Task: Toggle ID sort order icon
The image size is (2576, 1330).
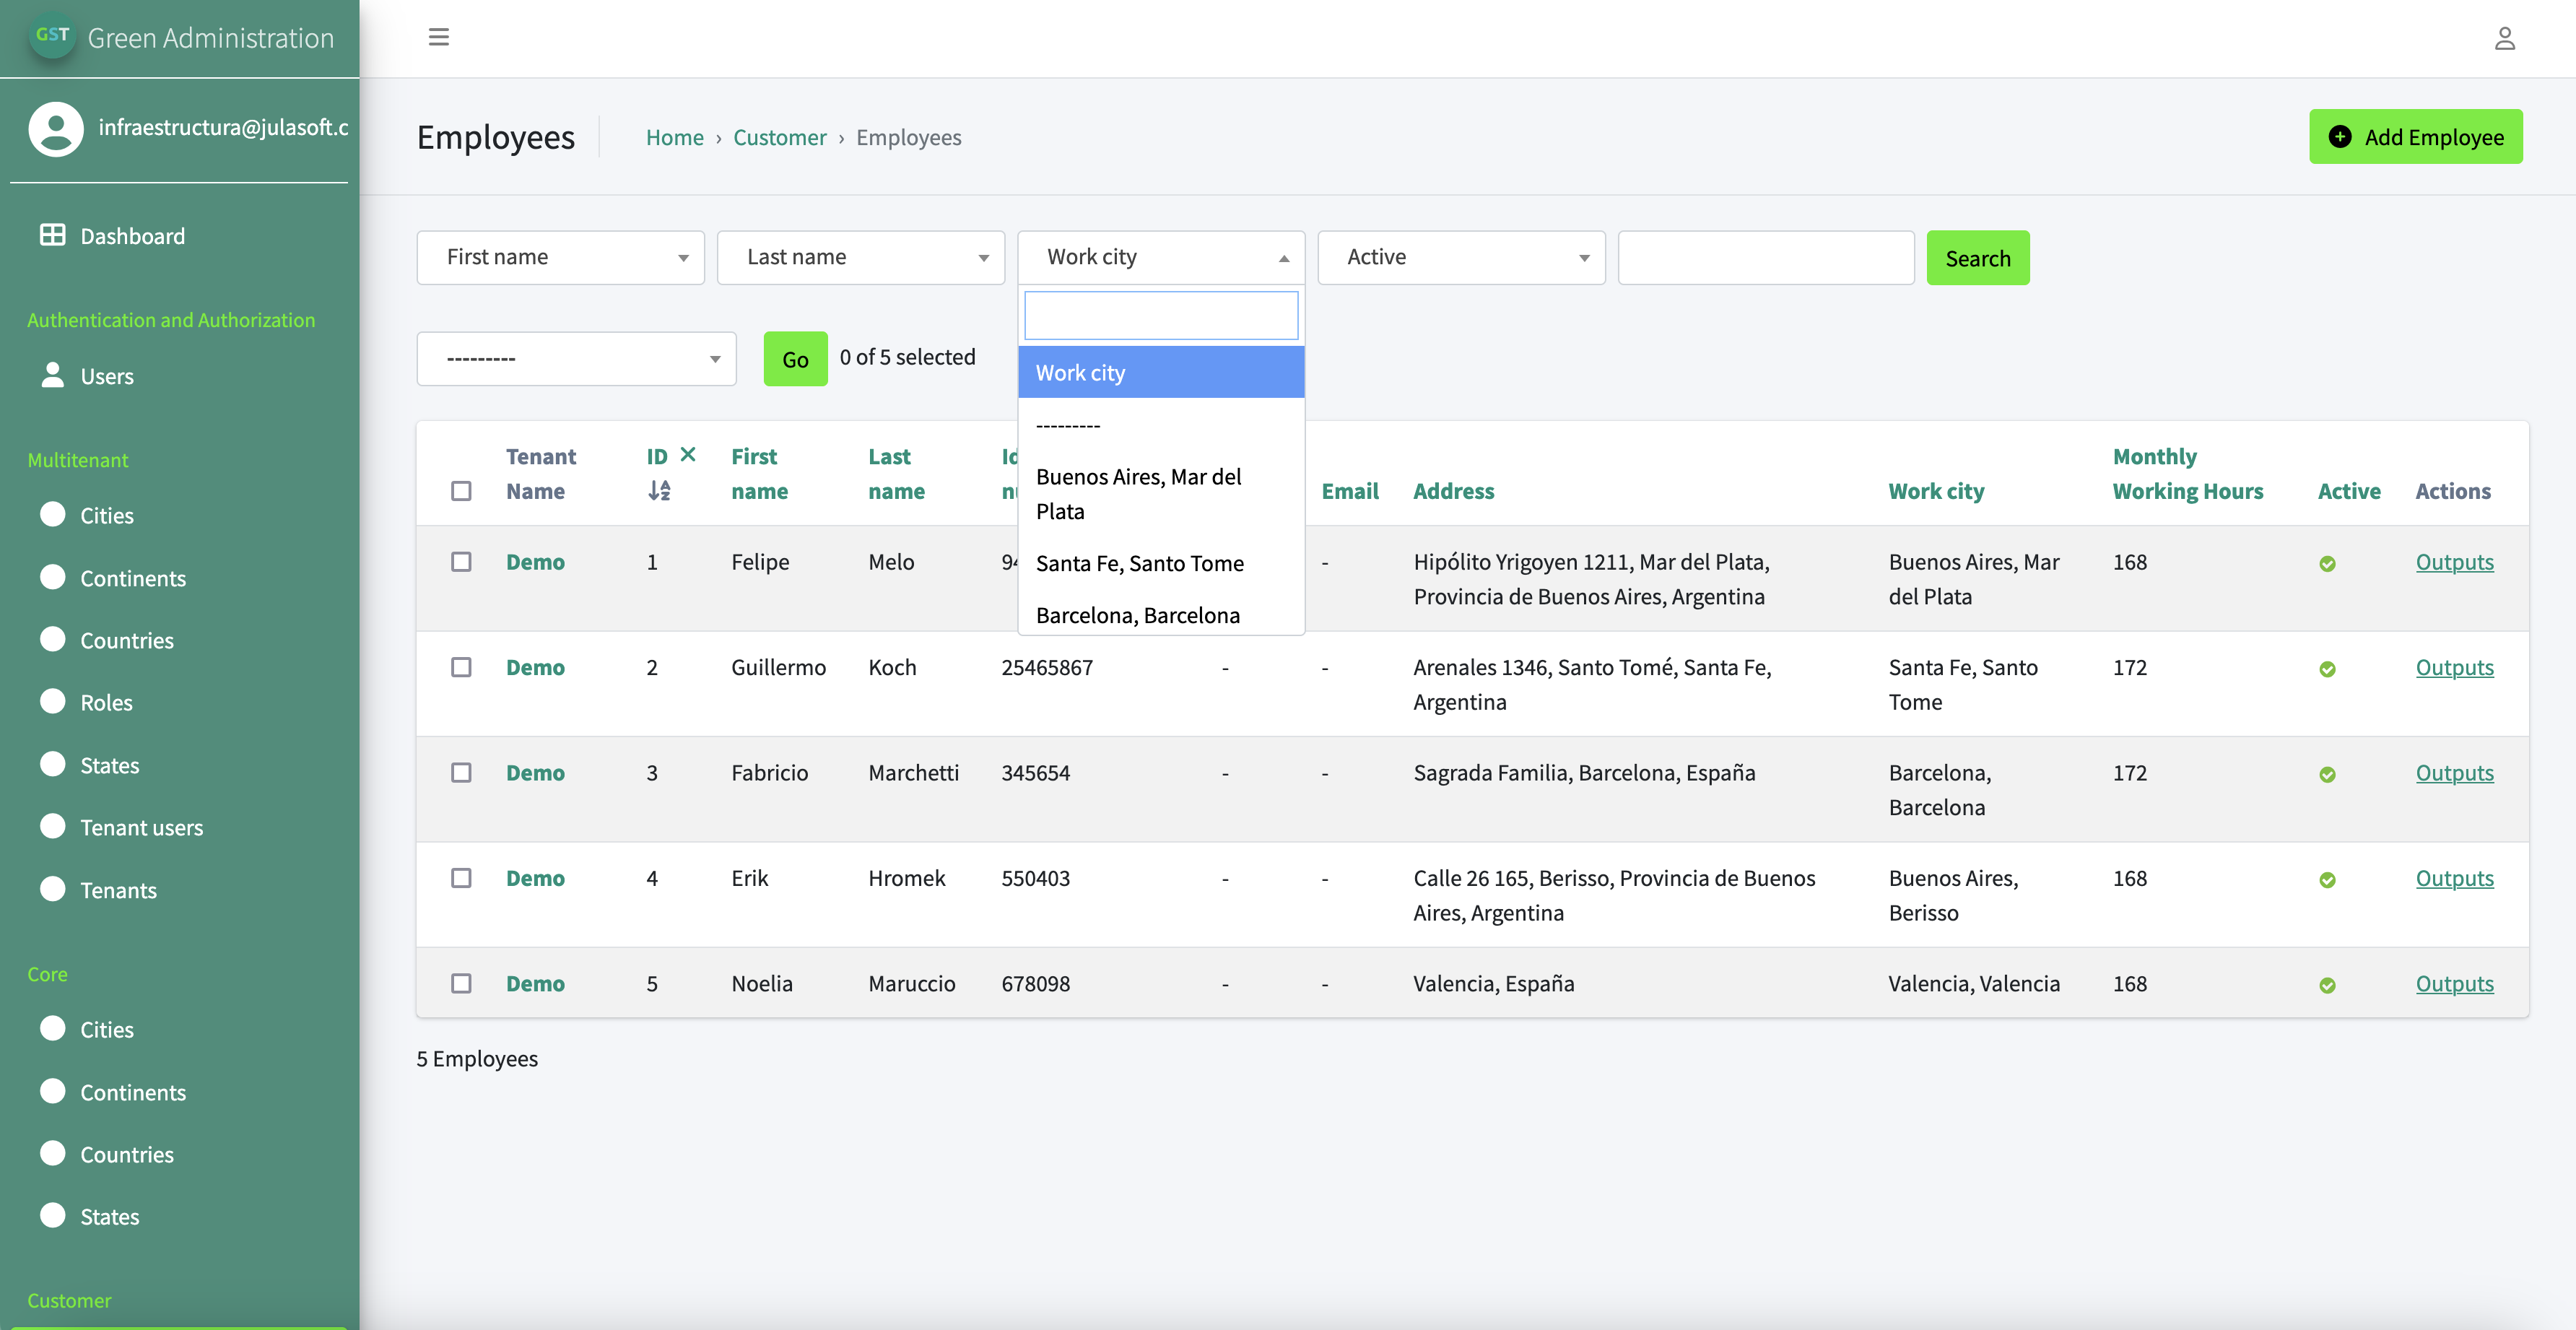Action: pyautogui.click(x=659, y=491)
